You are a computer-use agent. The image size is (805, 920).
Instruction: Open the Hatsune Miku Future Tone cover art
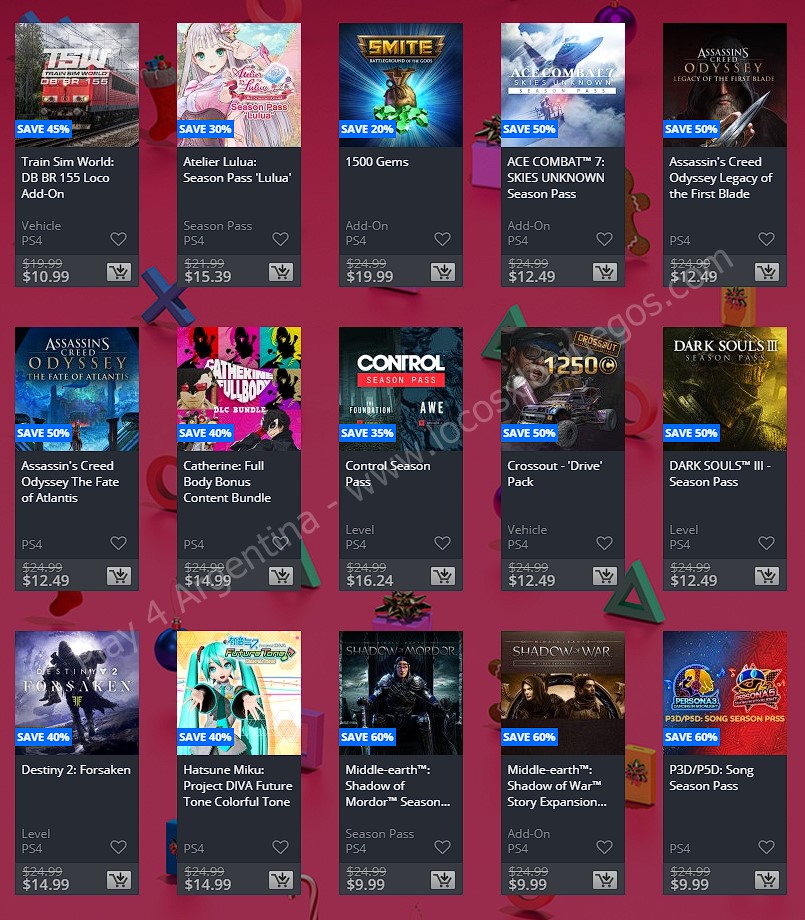[239, 693]
